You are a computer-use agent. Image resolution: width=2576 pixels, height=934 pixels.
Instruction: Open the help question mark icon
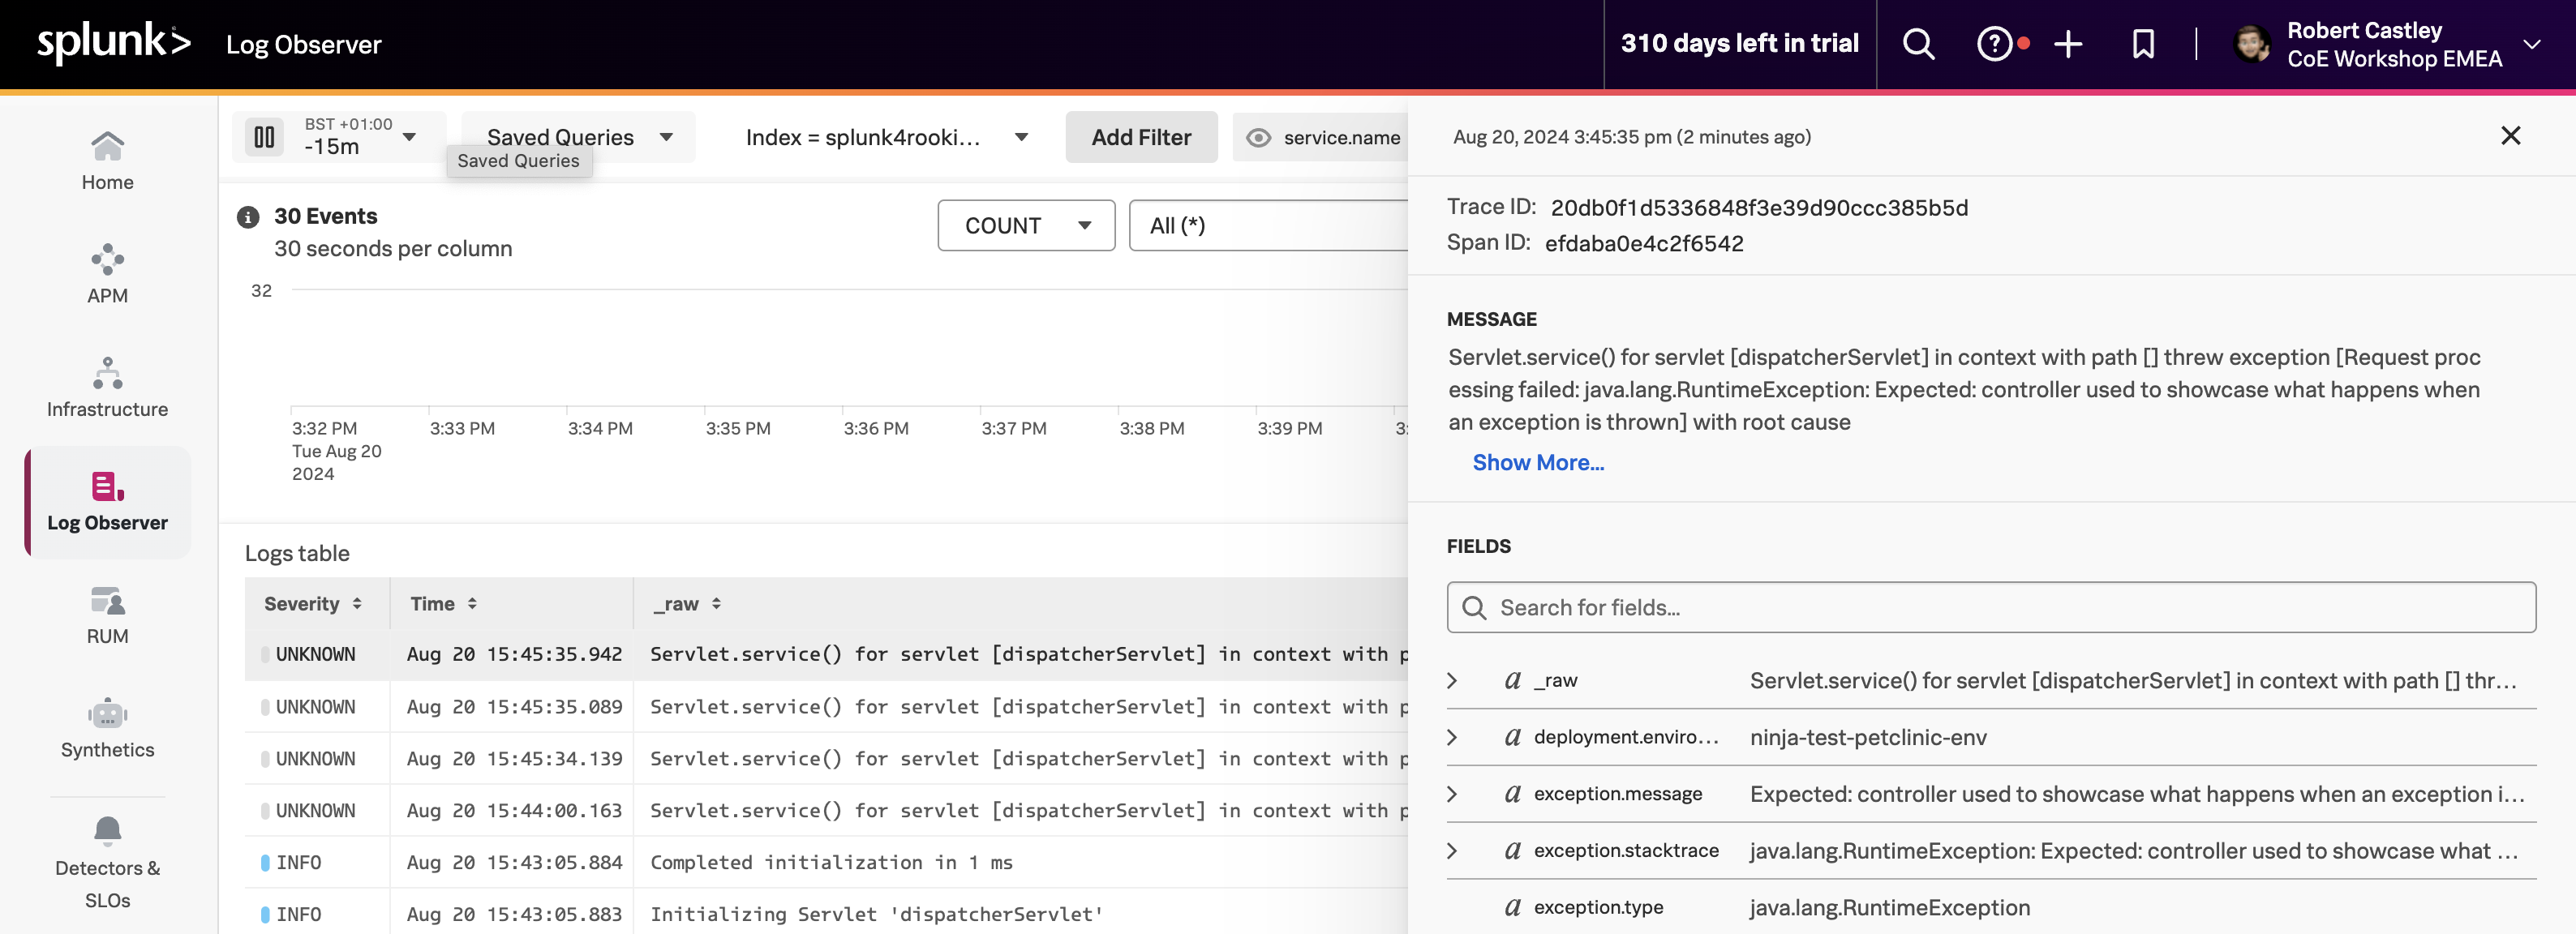click(1994, 44)
